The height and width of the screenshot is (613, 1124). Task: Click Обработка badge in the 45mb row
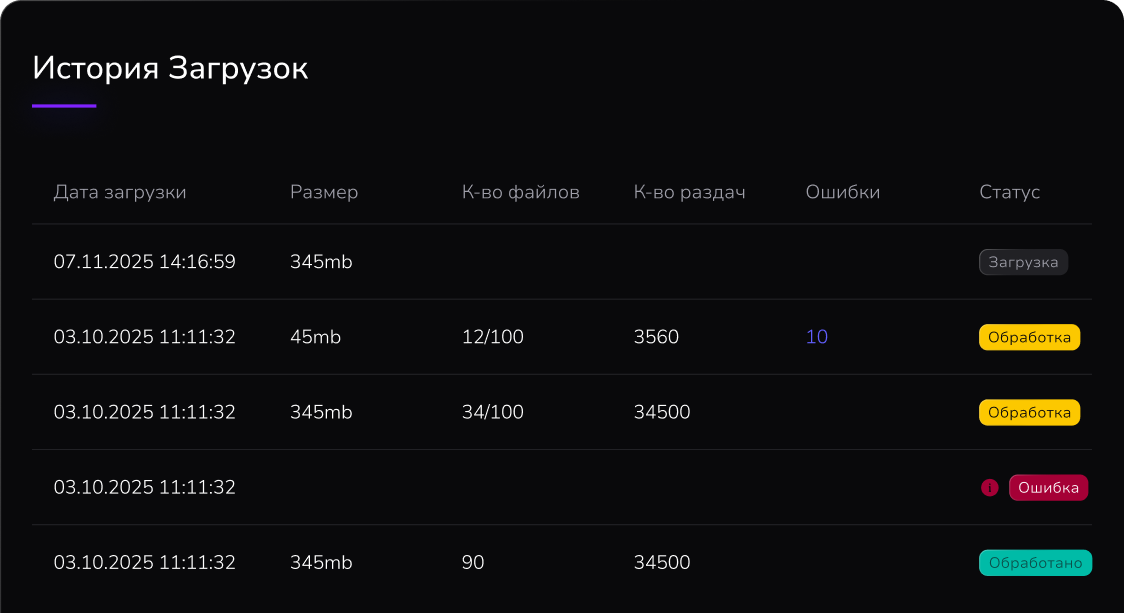point(1029,337)
